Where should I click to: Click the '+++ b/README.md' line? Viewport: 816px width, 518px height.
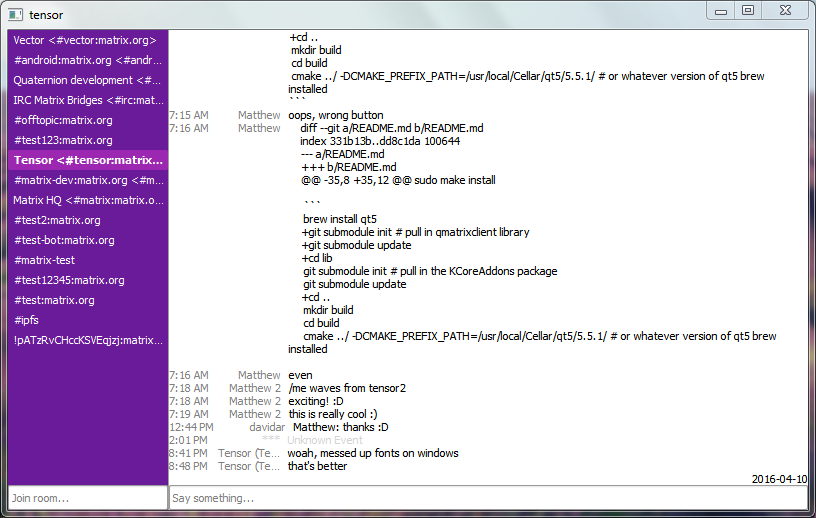coord(349,167)
